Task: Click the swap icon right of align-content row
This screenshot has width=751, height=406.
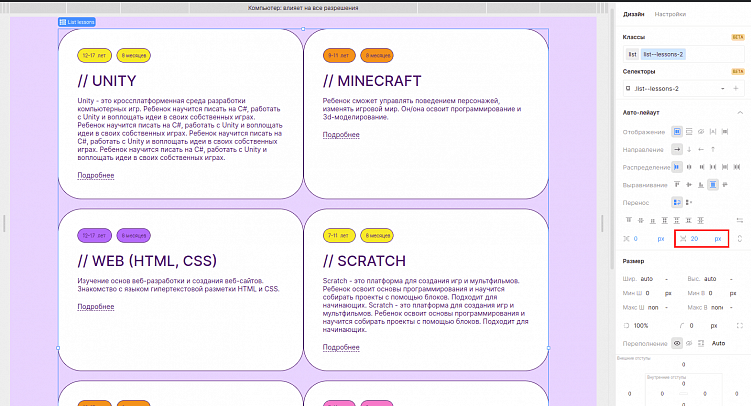Action: tap(740, 220)
